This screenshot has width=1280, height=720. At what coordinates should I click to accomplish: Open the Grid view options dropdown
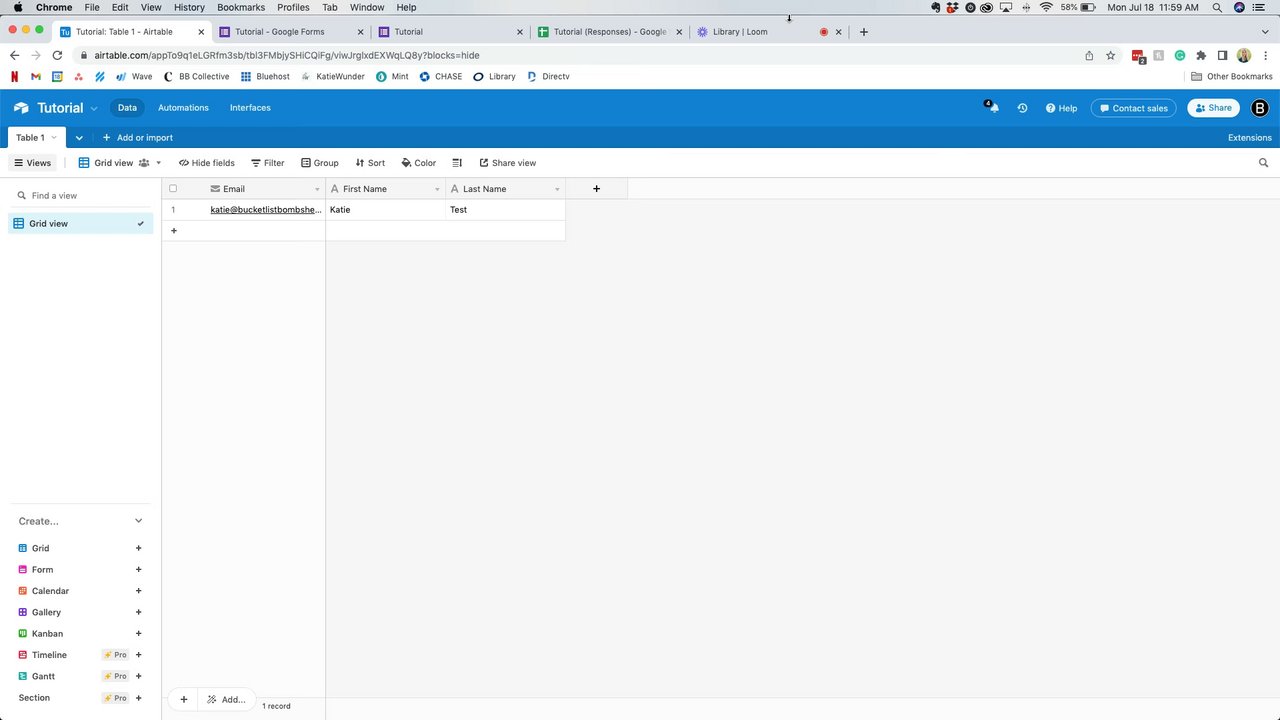tap(158, 163)
